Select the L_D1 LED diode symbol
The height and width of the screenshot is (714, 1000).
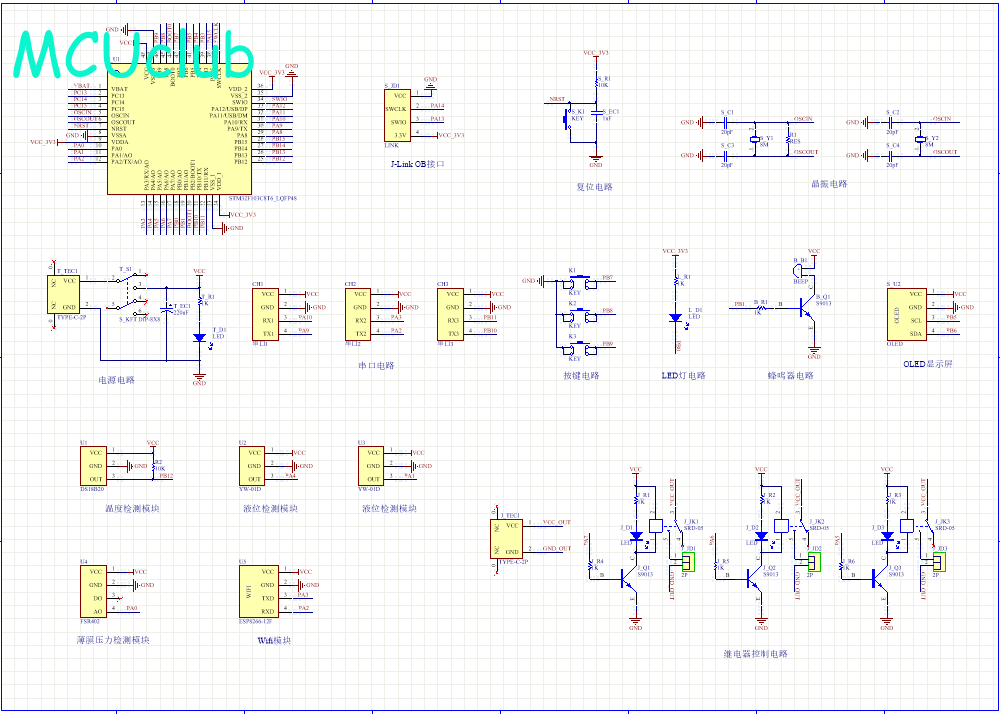click(x=675, y=317)
